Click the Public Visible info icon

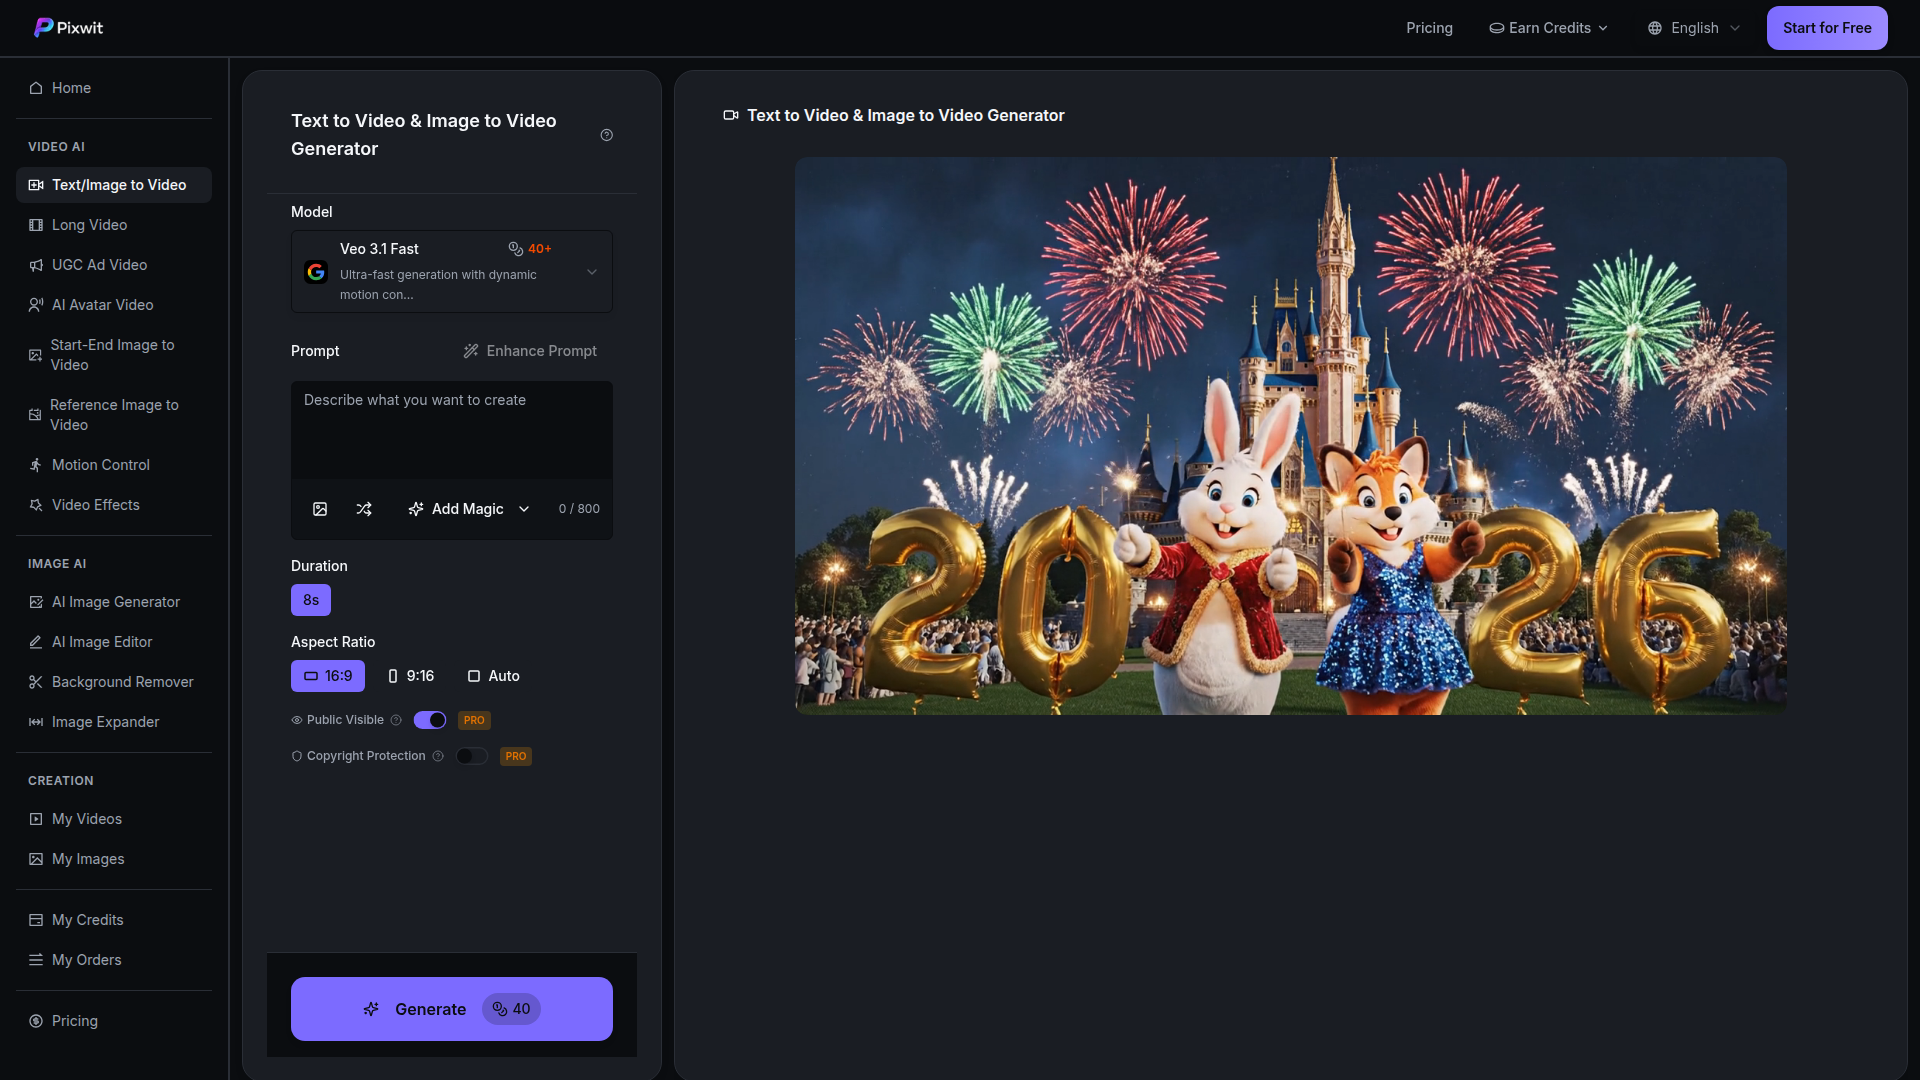(x=396, y=720)
